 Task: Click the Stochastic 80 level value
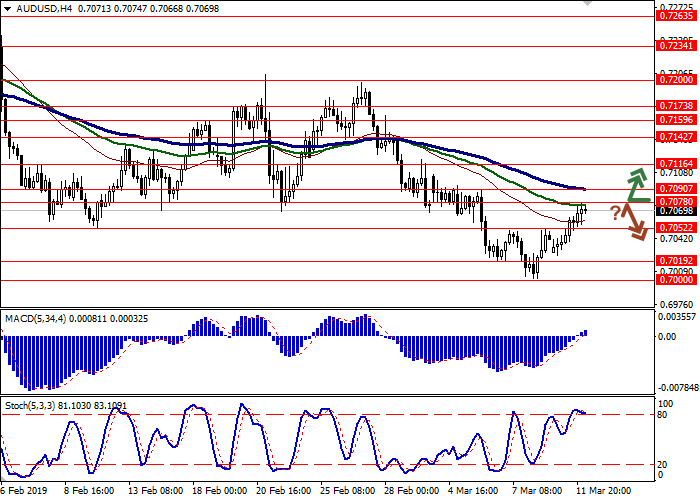tap(660, 414)
